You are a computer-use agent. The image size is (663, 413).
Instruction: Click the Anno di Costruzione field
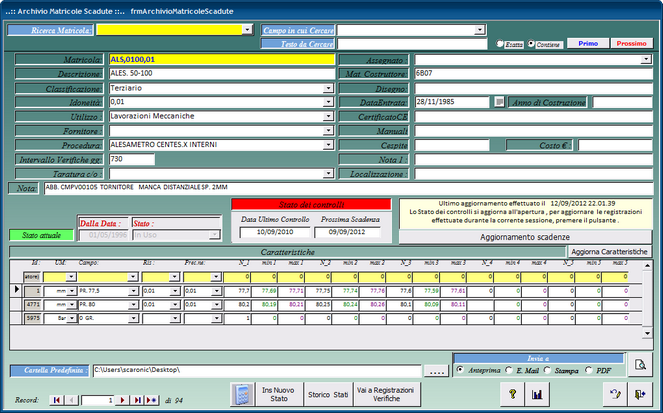pyautogui.click(x=622, y=102)
